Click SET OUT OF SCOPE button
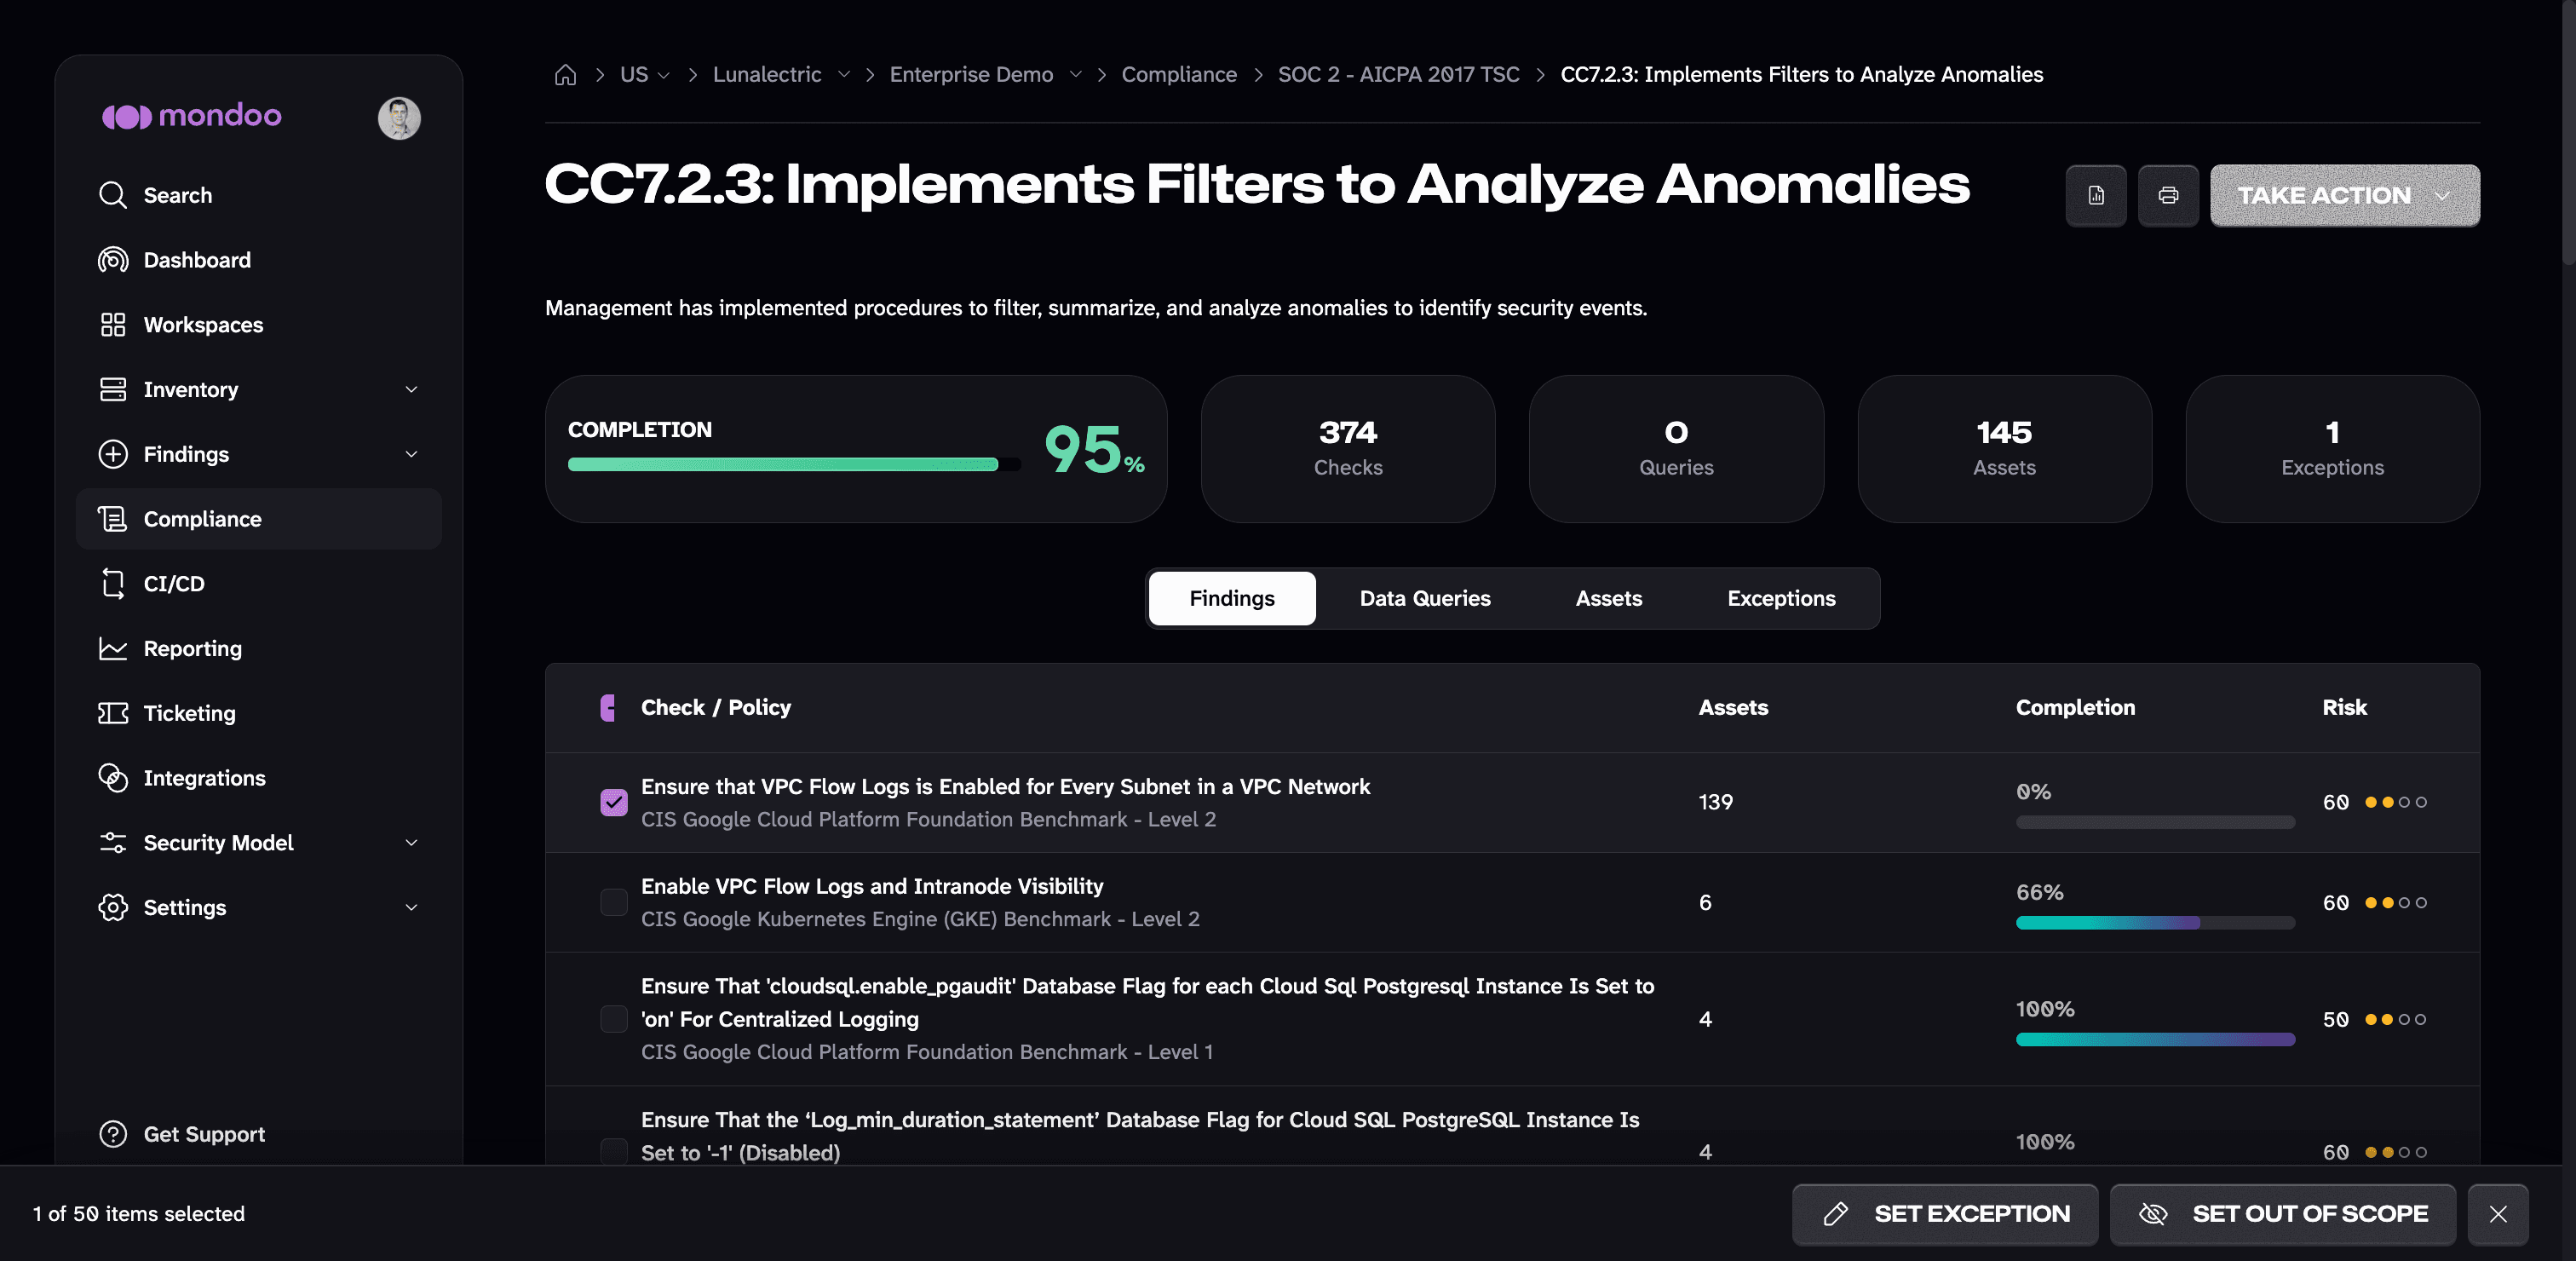 2283,1214
